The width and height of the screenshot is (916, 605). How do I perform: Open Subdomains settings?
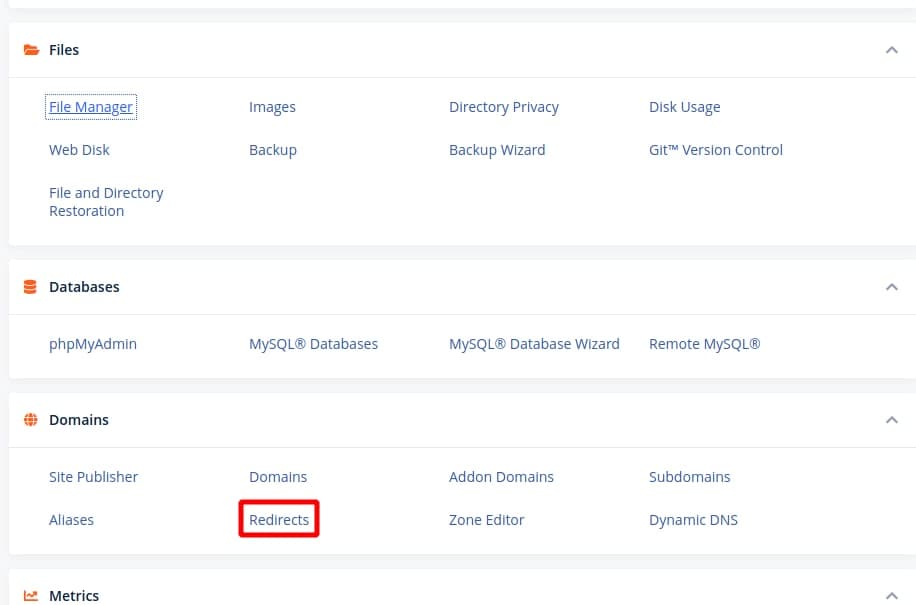coord(690,477)
